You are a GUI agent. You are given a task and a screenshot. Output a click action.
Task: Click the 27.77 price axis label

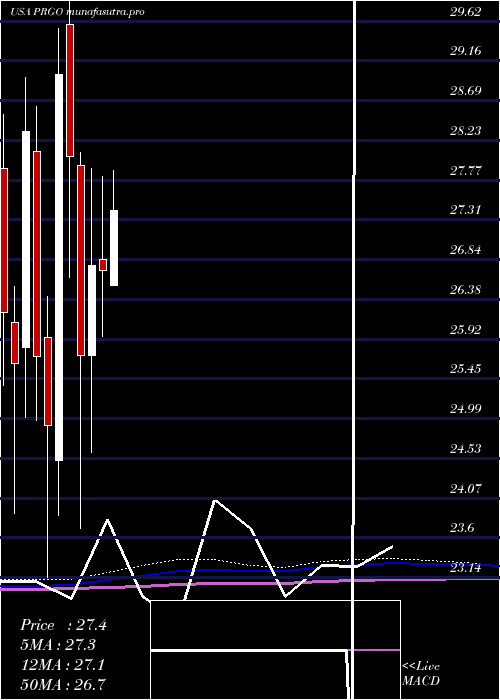coord(466,171)
